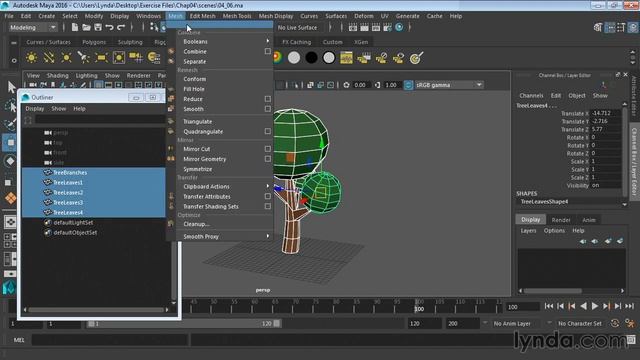640x360 pixels.
Task: Select the arrow Select tool
Action: tap(11, 87)
